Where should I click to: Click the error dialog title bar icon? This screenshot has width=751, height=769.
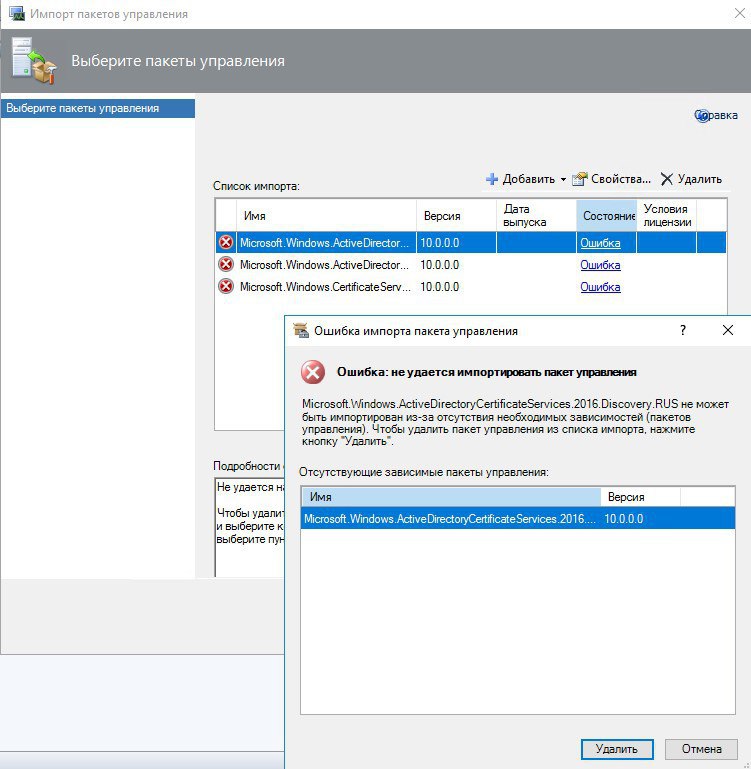301,331
